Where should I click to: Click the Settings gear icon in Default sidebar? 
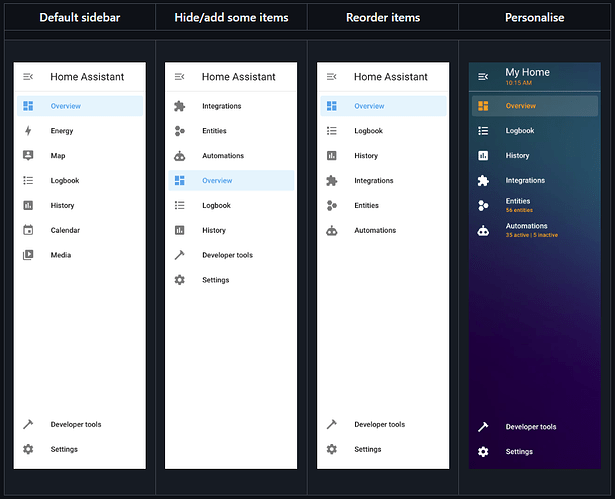click(28, 449)
